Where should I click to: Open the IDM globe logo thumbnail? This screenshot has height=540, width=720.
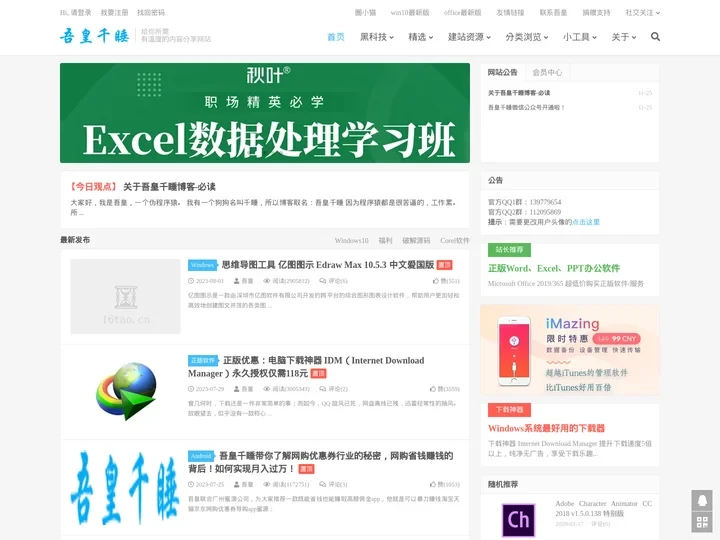(125, 391)
